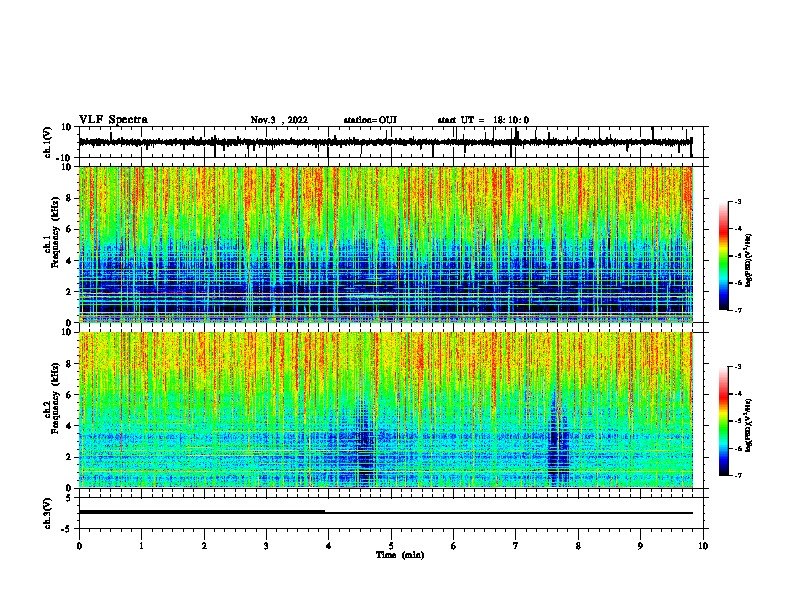Screen dimensions: 792x612
Task: Click the "-3" label on ch.1 colorbar
Action: [738, 201]
